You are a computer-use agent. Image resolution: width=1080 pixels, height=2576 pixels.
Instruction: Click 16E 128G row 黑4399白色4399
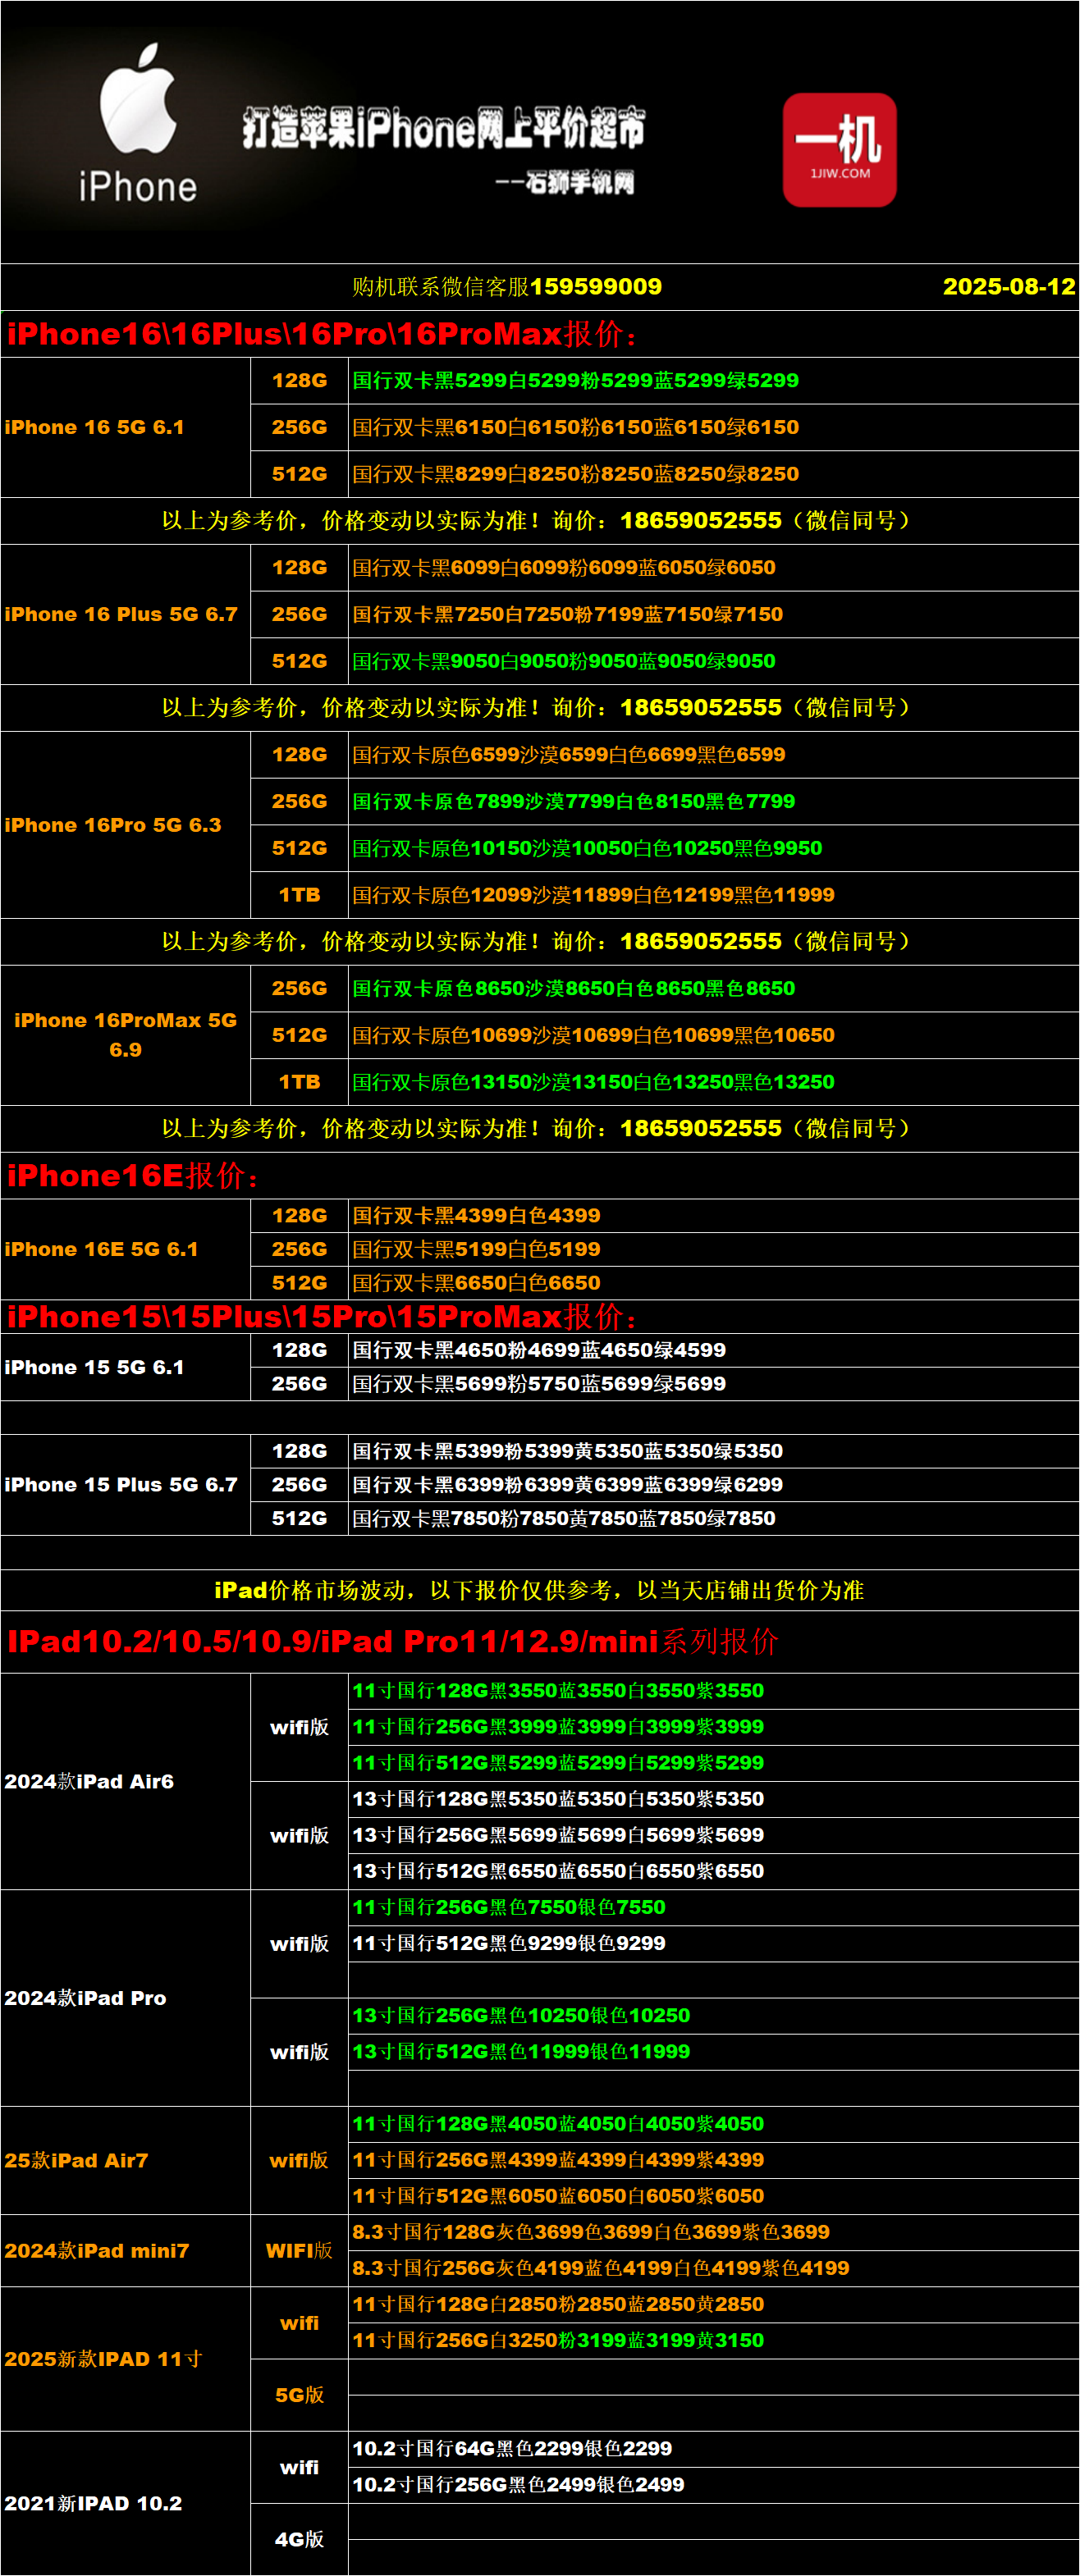coord(713,1216)
